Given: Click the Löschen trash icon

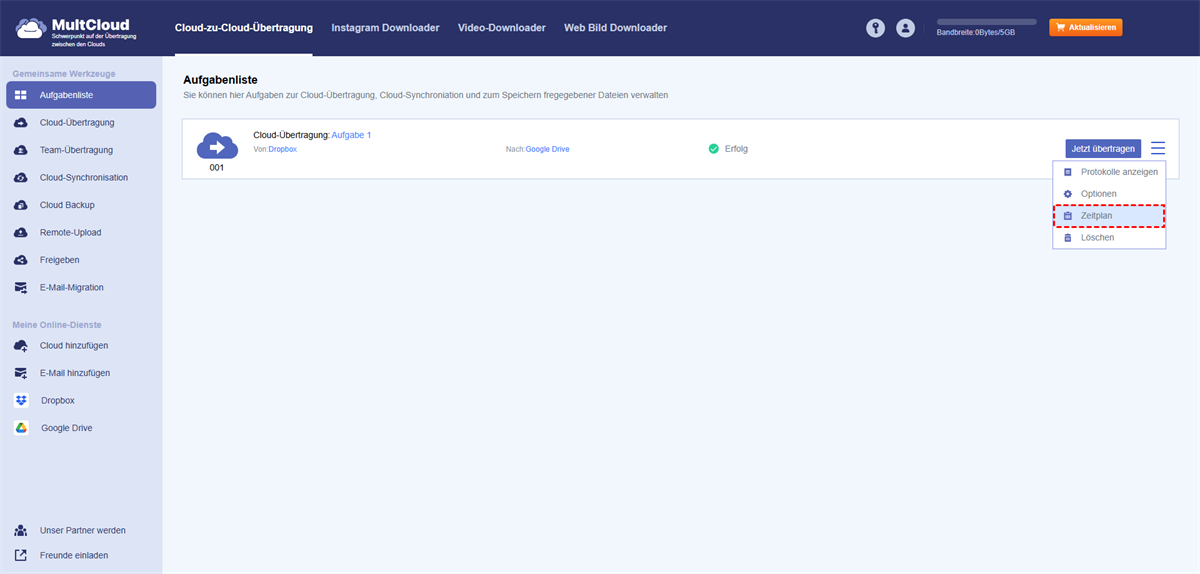Looking at the screenshot, I should click(1067, 238).
